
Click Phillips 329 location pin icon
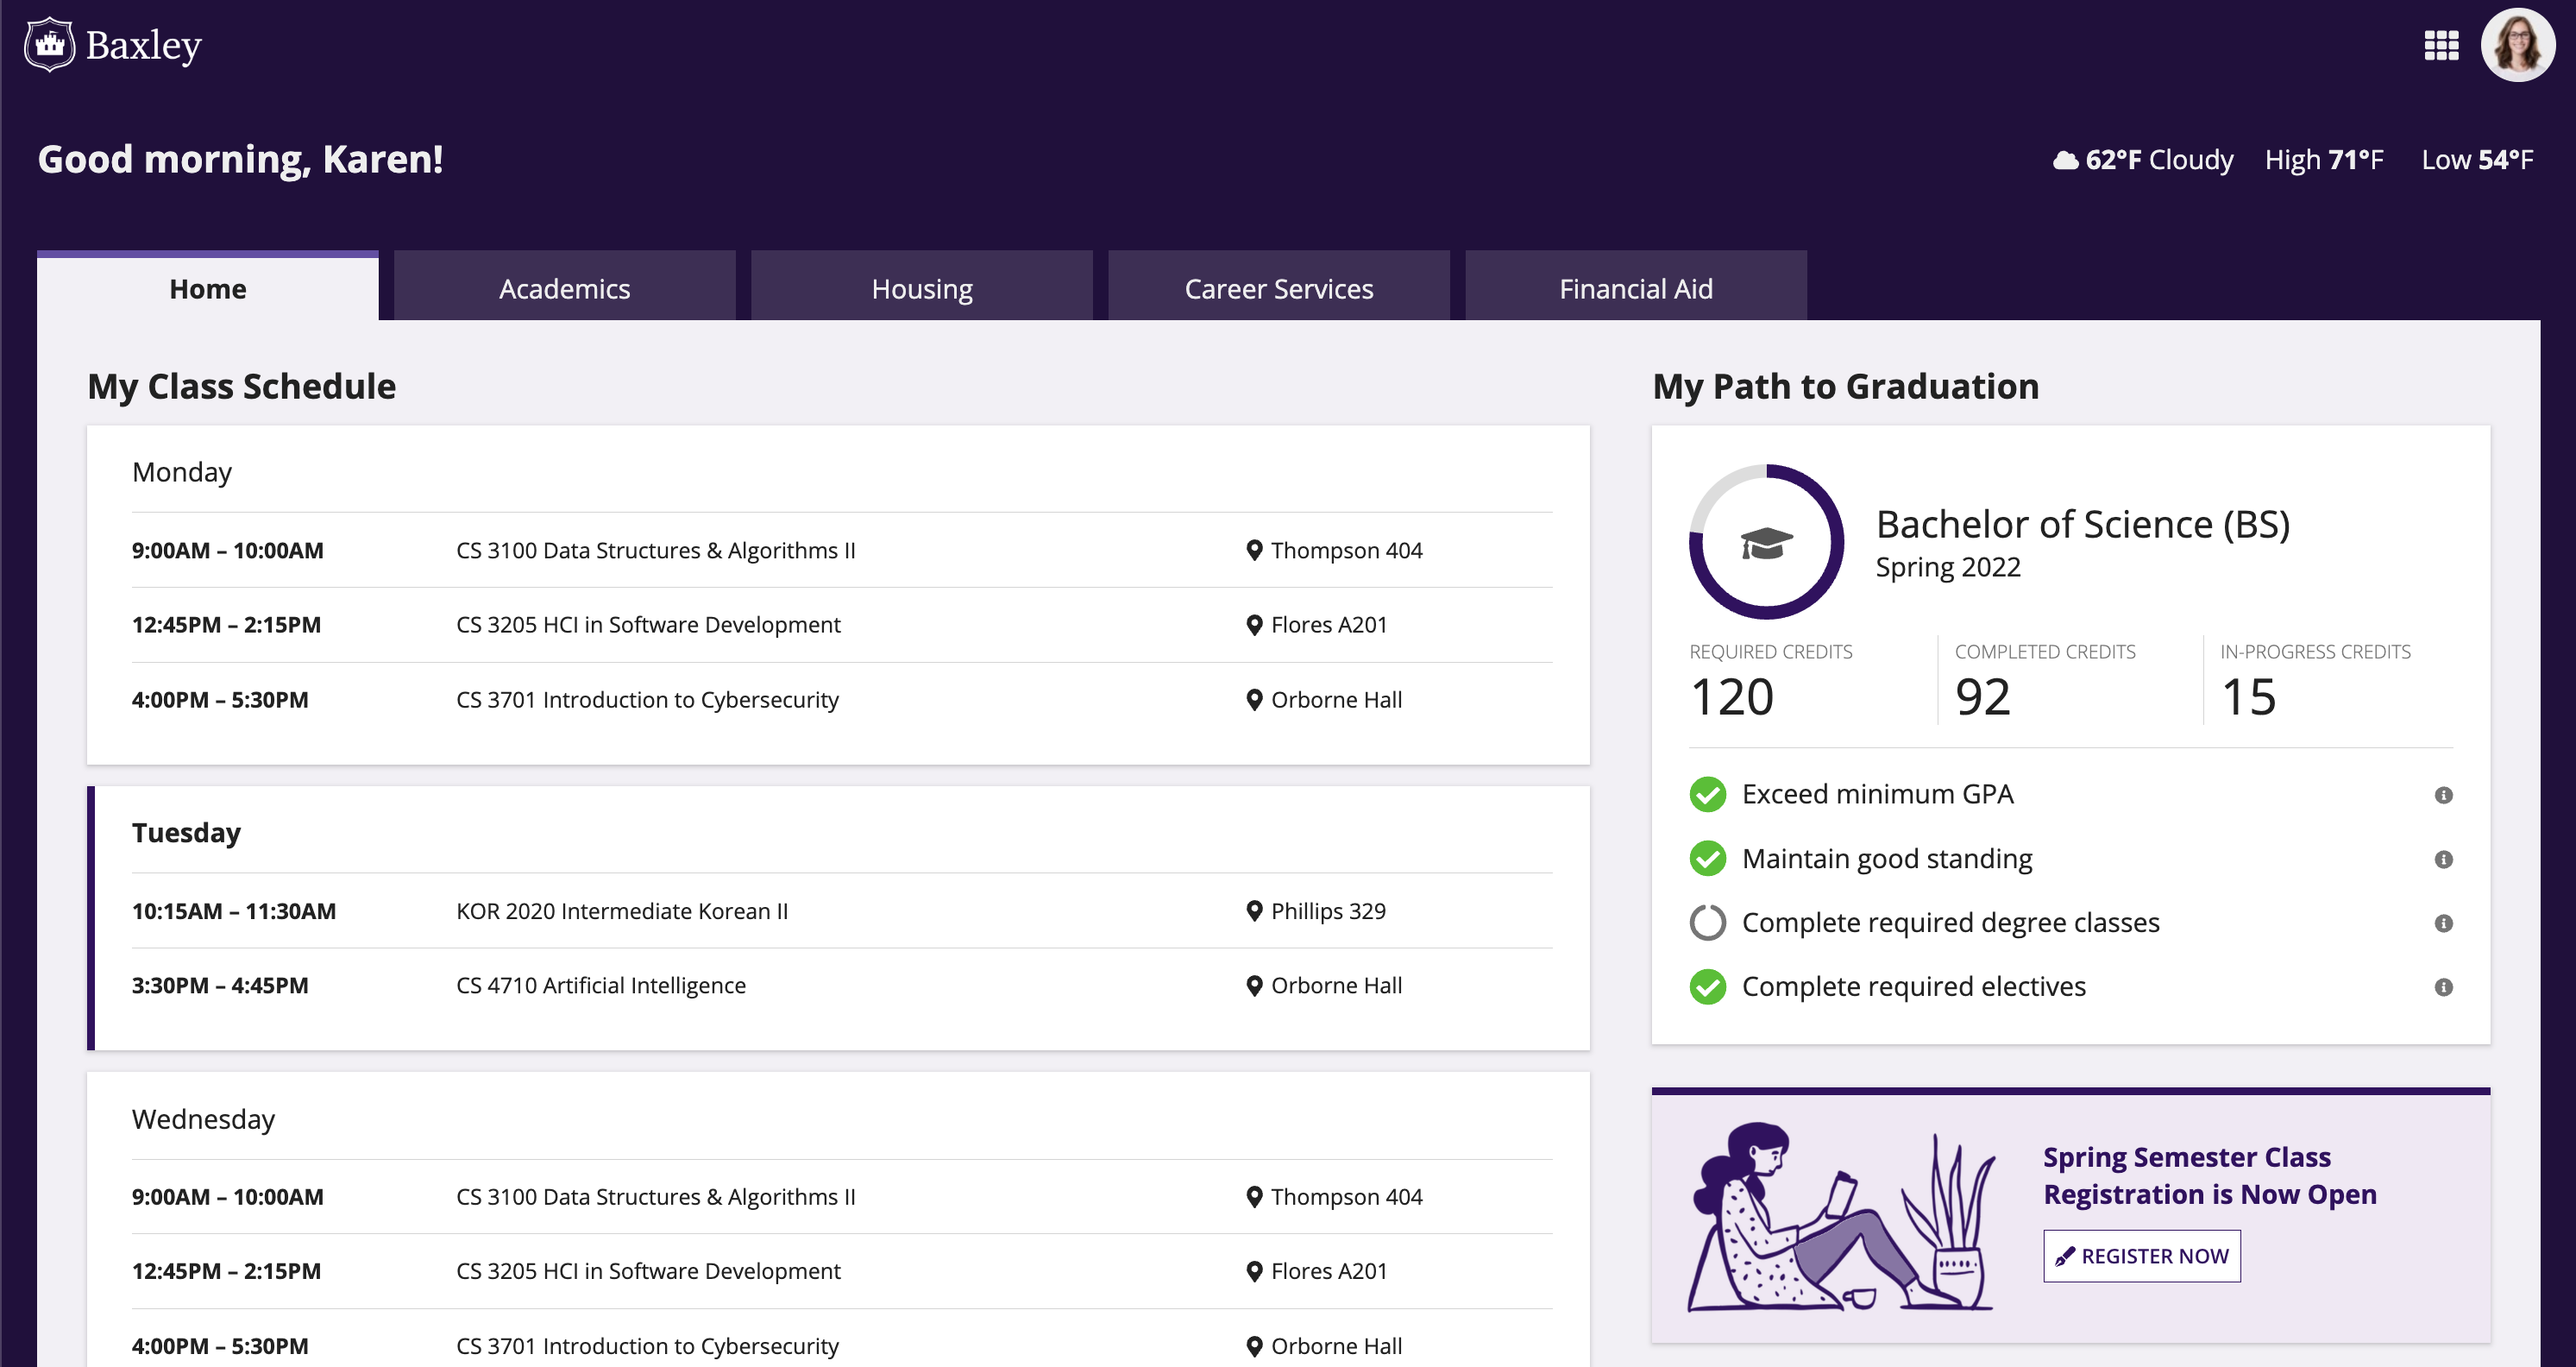(x=1254, y=911)
